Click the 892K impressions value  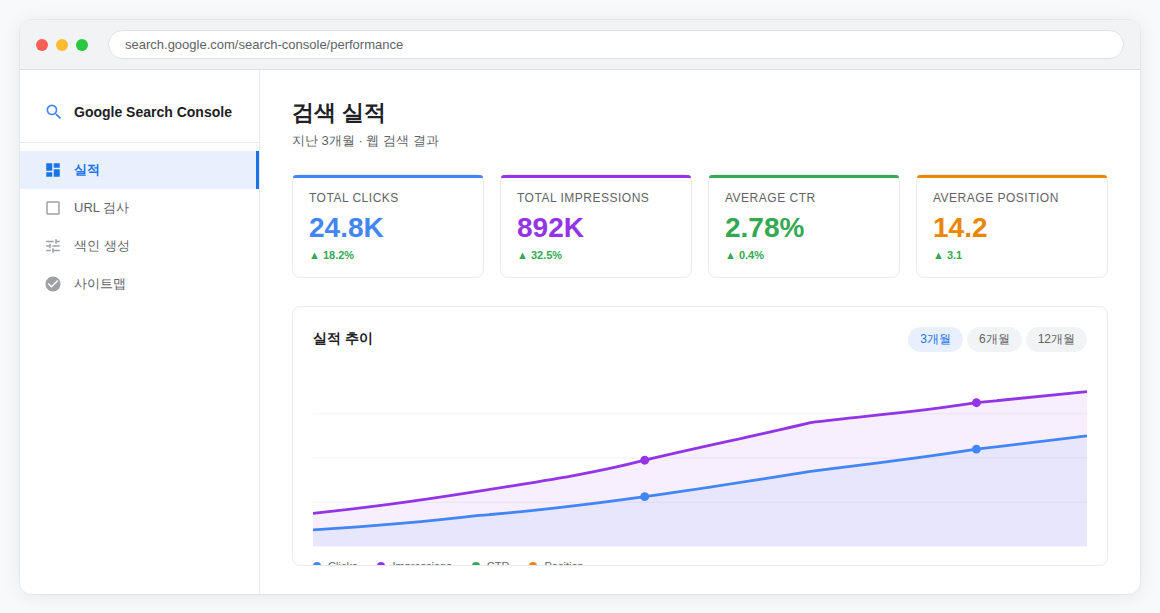(550, 228)
